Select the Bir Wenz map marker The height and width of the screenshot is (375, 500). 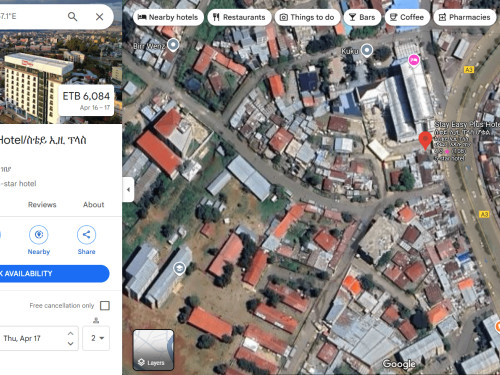point(173,44)
